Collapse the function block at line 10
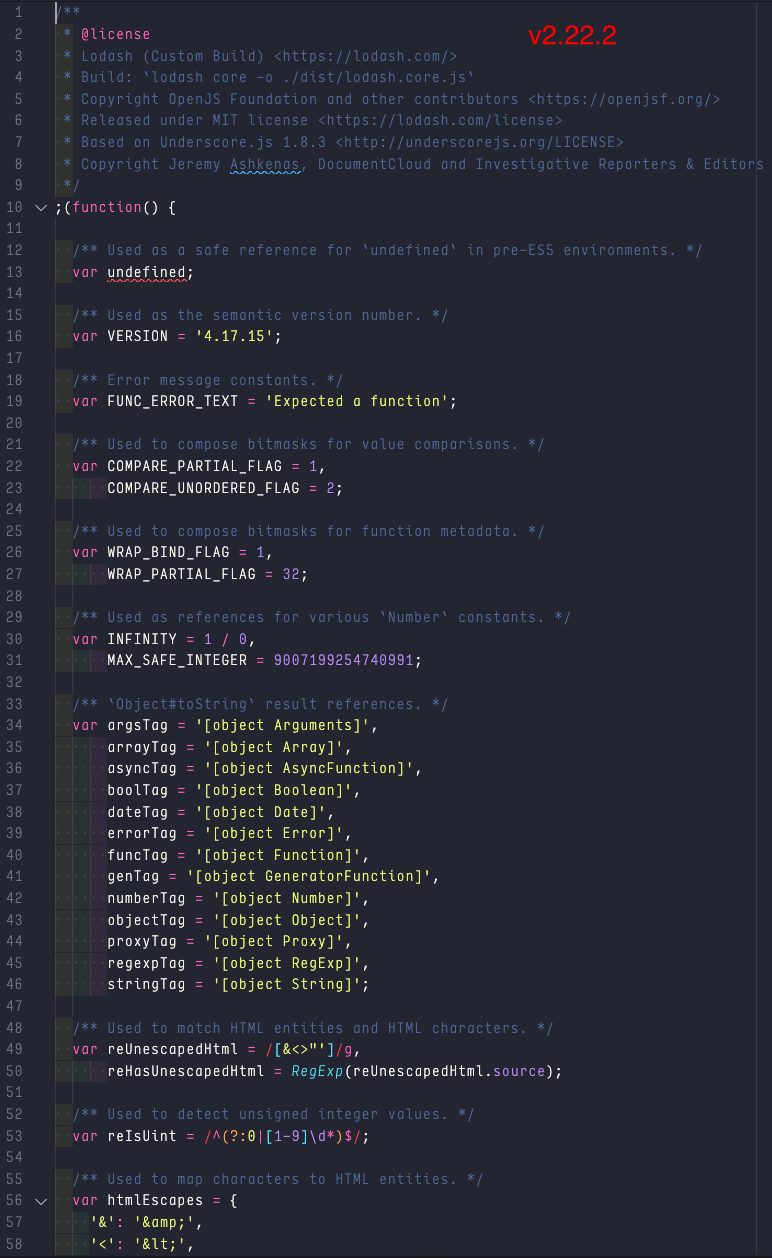The width and height of the screenshot is (772, 1258). tap(41, 208)
